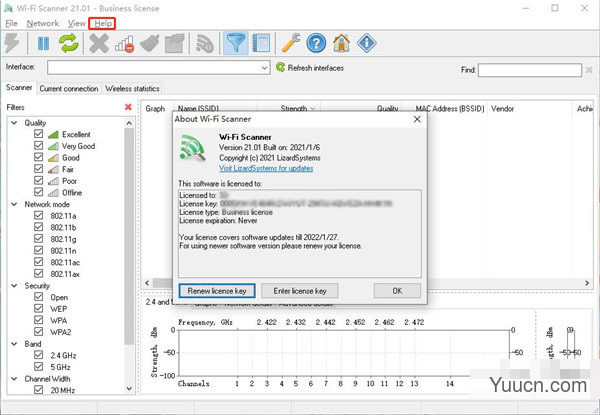Click the Renew license key button
The image size is (600, 415).
(217, 291)
